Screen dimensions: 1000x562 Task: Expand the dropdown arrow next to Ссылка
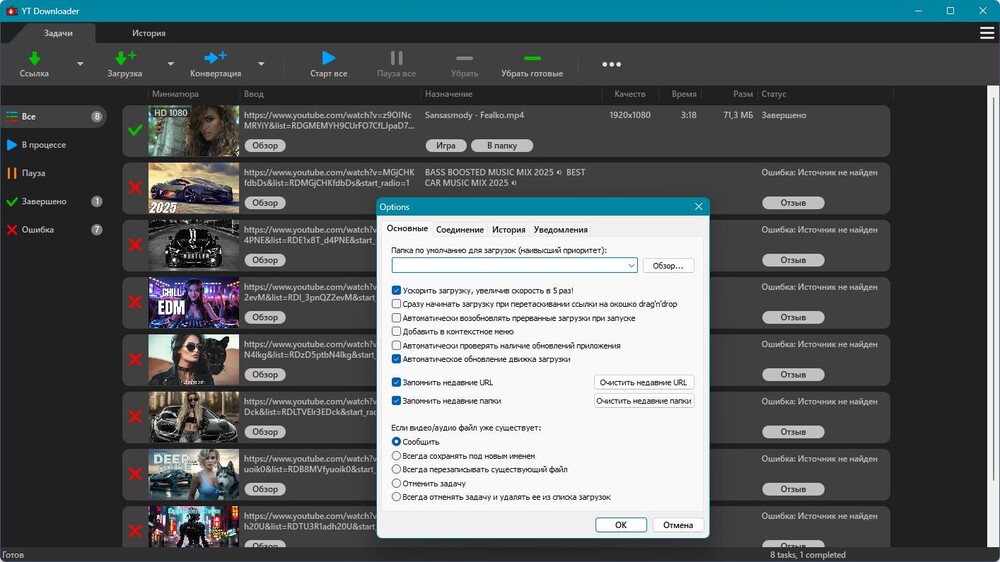80,65
